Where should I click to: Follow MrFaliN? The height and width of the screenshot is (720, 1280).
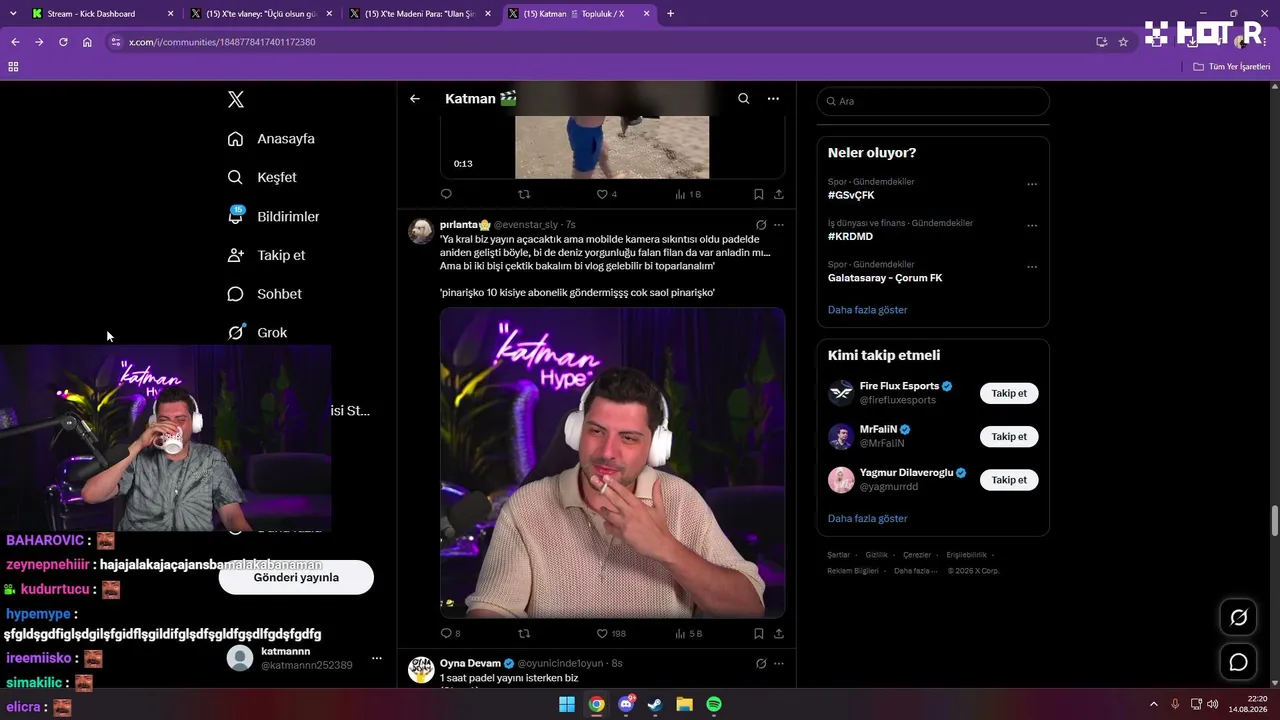click(x=1009, y=436)
